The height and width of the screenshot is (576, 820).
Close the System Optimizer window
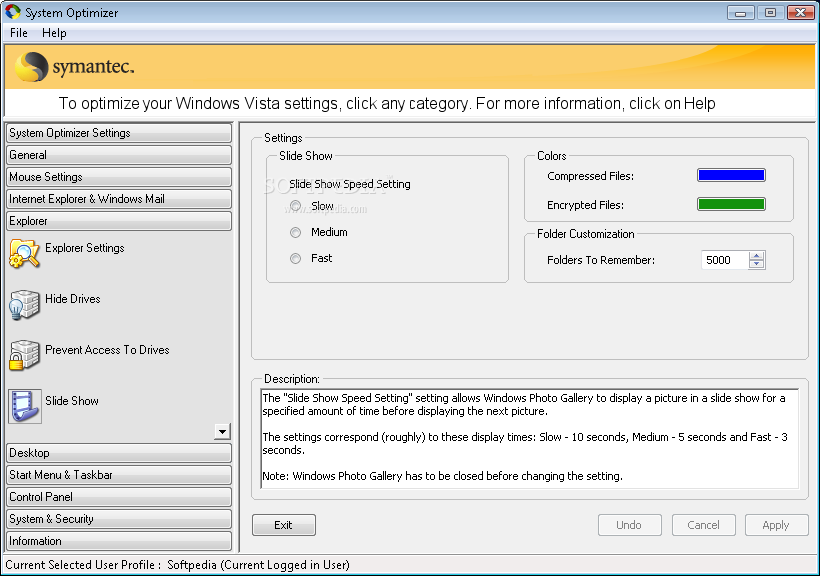click(x=800, y=13)
